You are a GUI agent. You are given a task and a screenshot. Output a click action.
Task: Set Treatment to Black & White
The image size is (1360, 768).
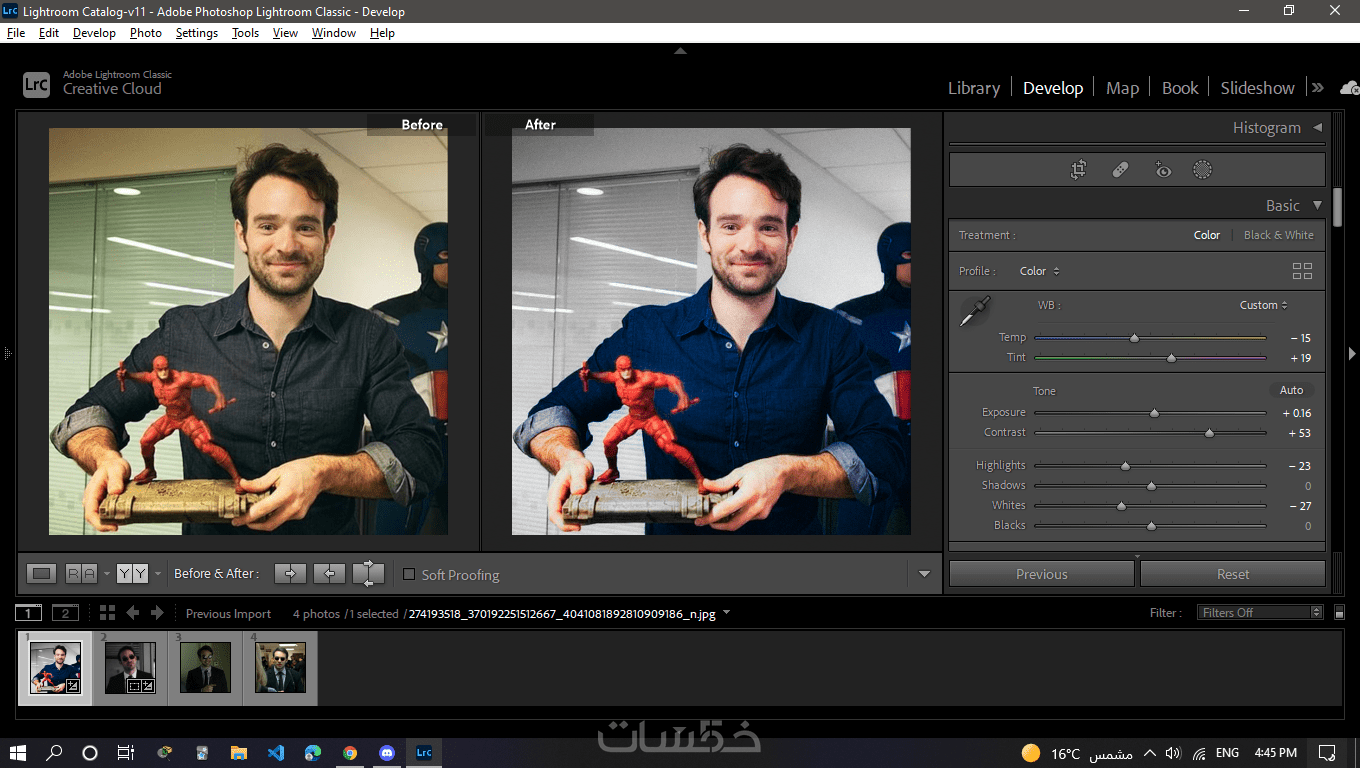(x=1279, y=235)
